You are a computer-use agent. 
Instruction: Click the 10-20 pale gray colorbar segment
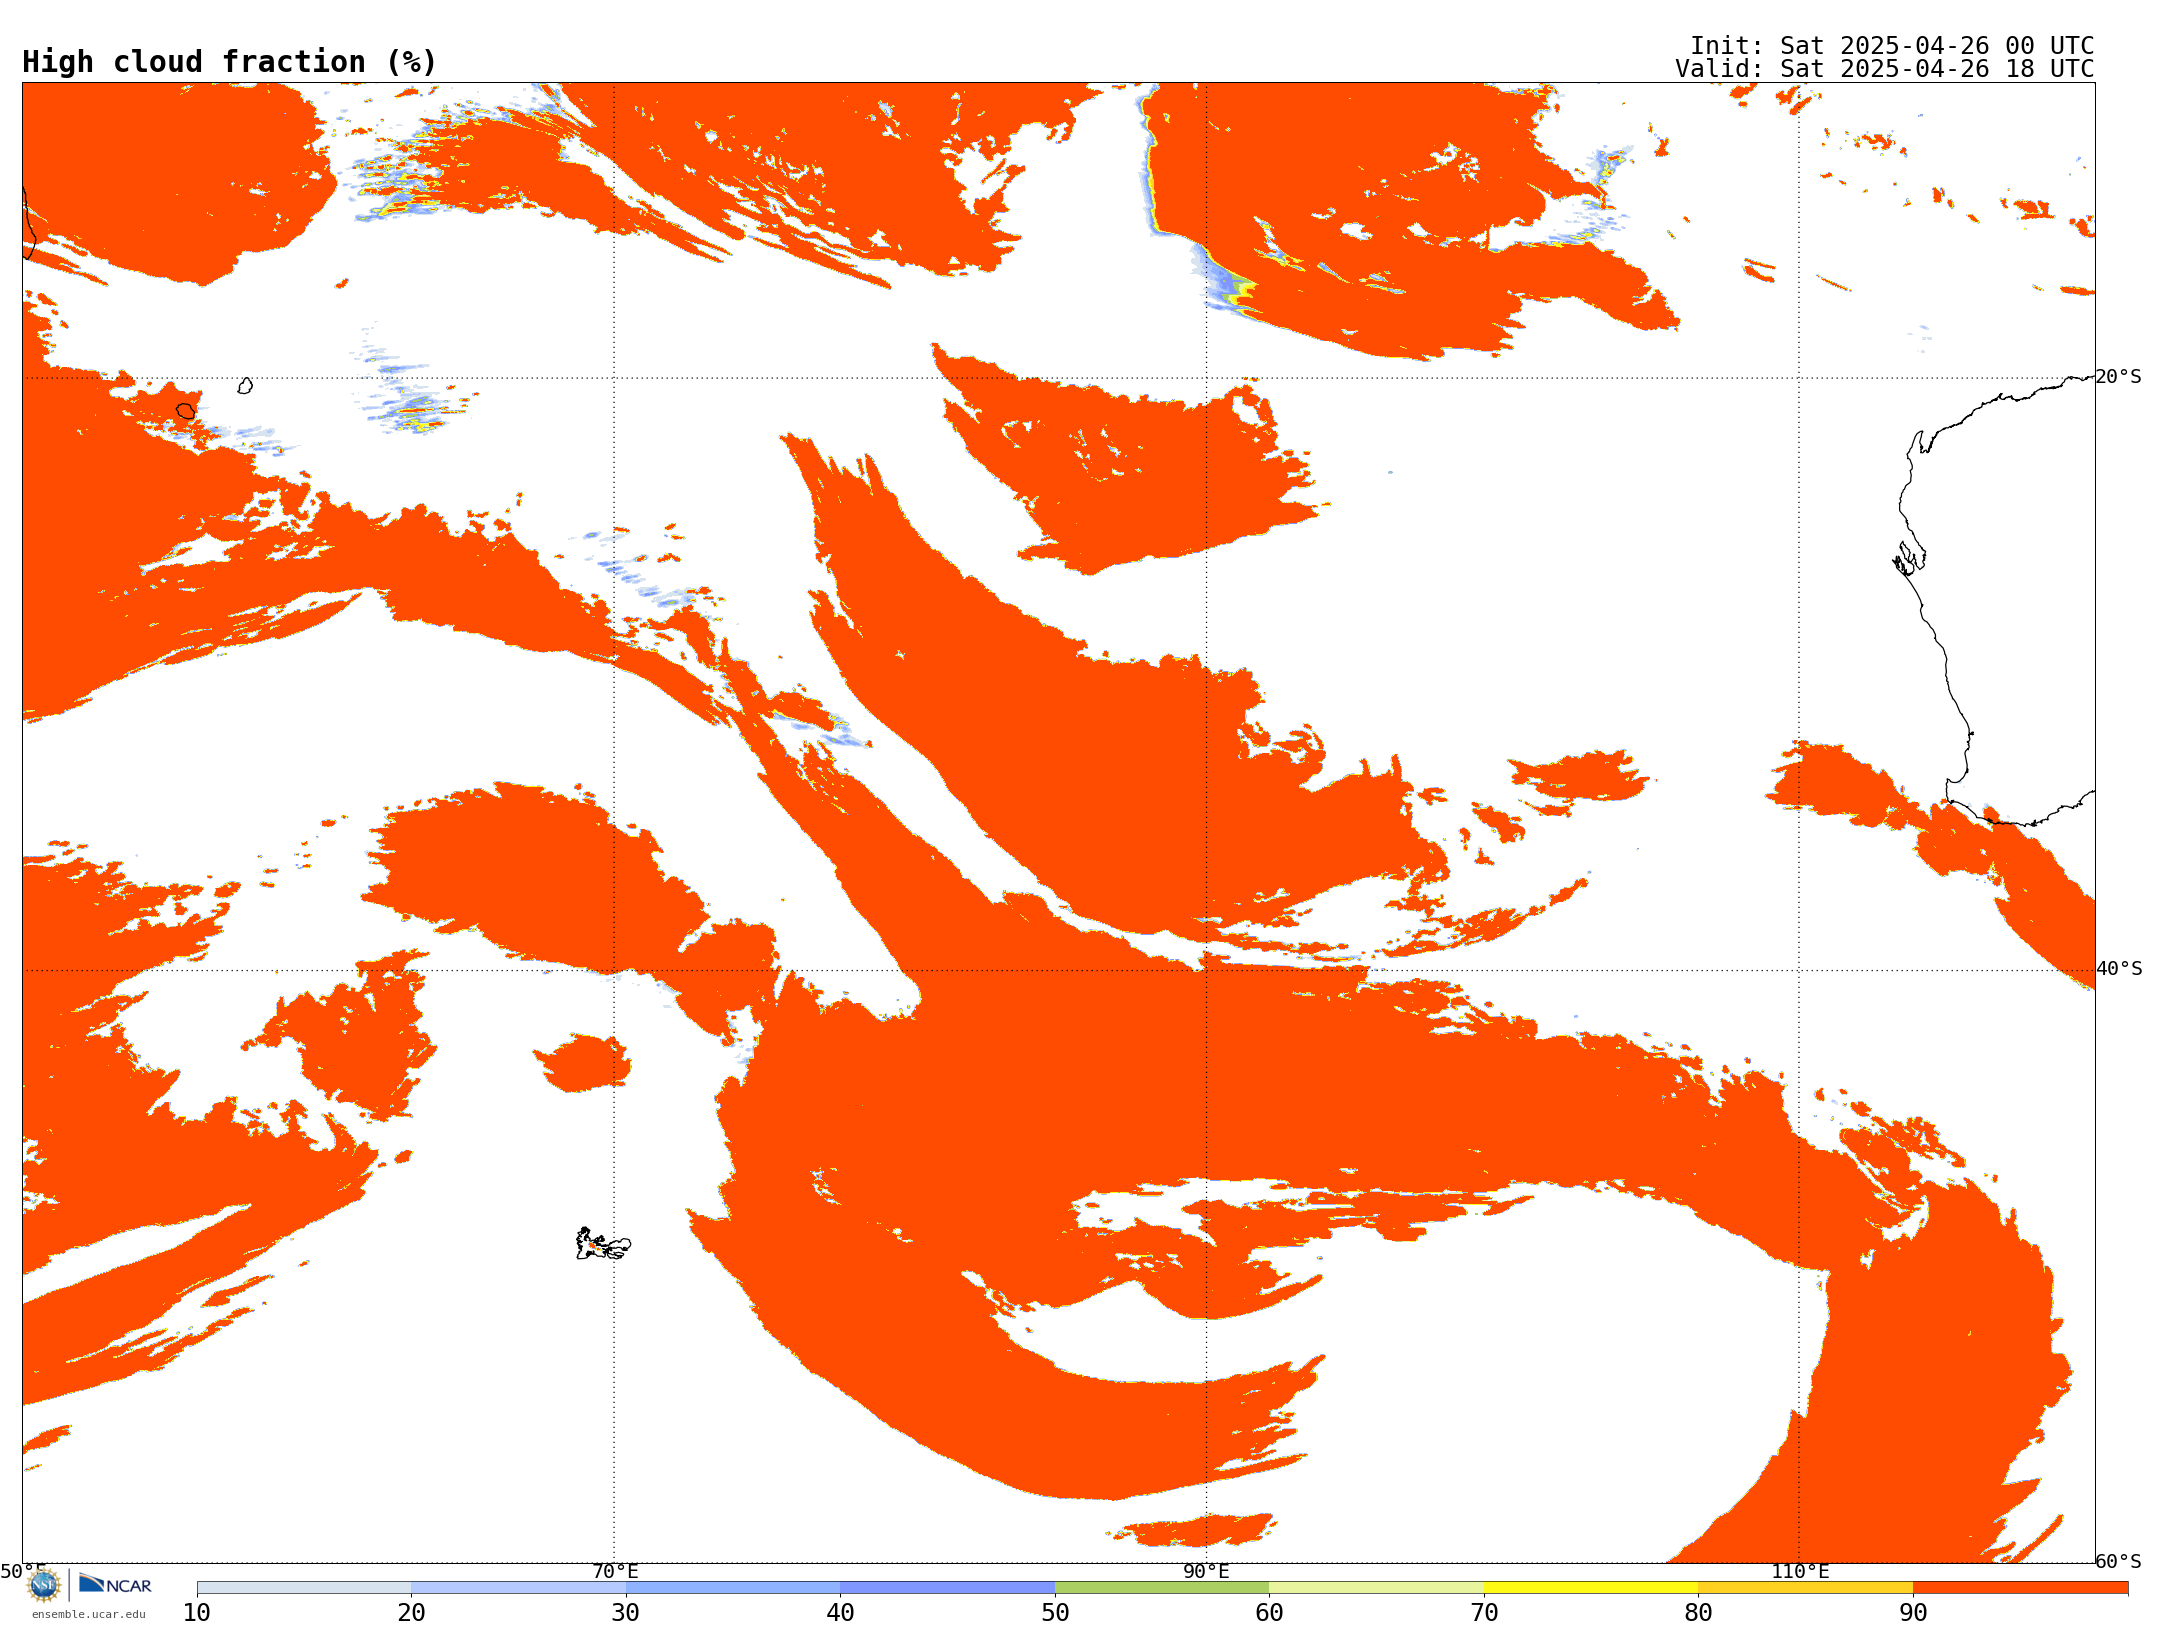(304, 1588)
